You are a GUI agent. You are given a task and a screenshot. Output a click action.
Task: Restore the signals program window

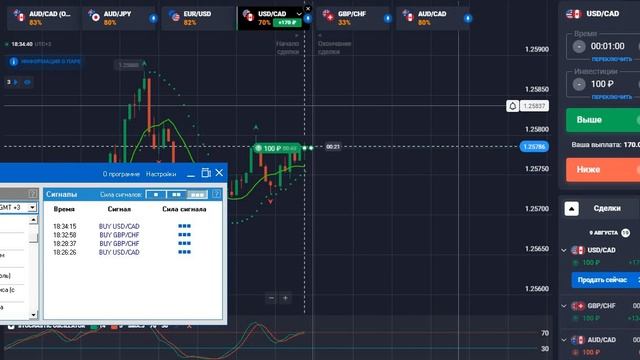pyautogui.click(x=206, y=173)
